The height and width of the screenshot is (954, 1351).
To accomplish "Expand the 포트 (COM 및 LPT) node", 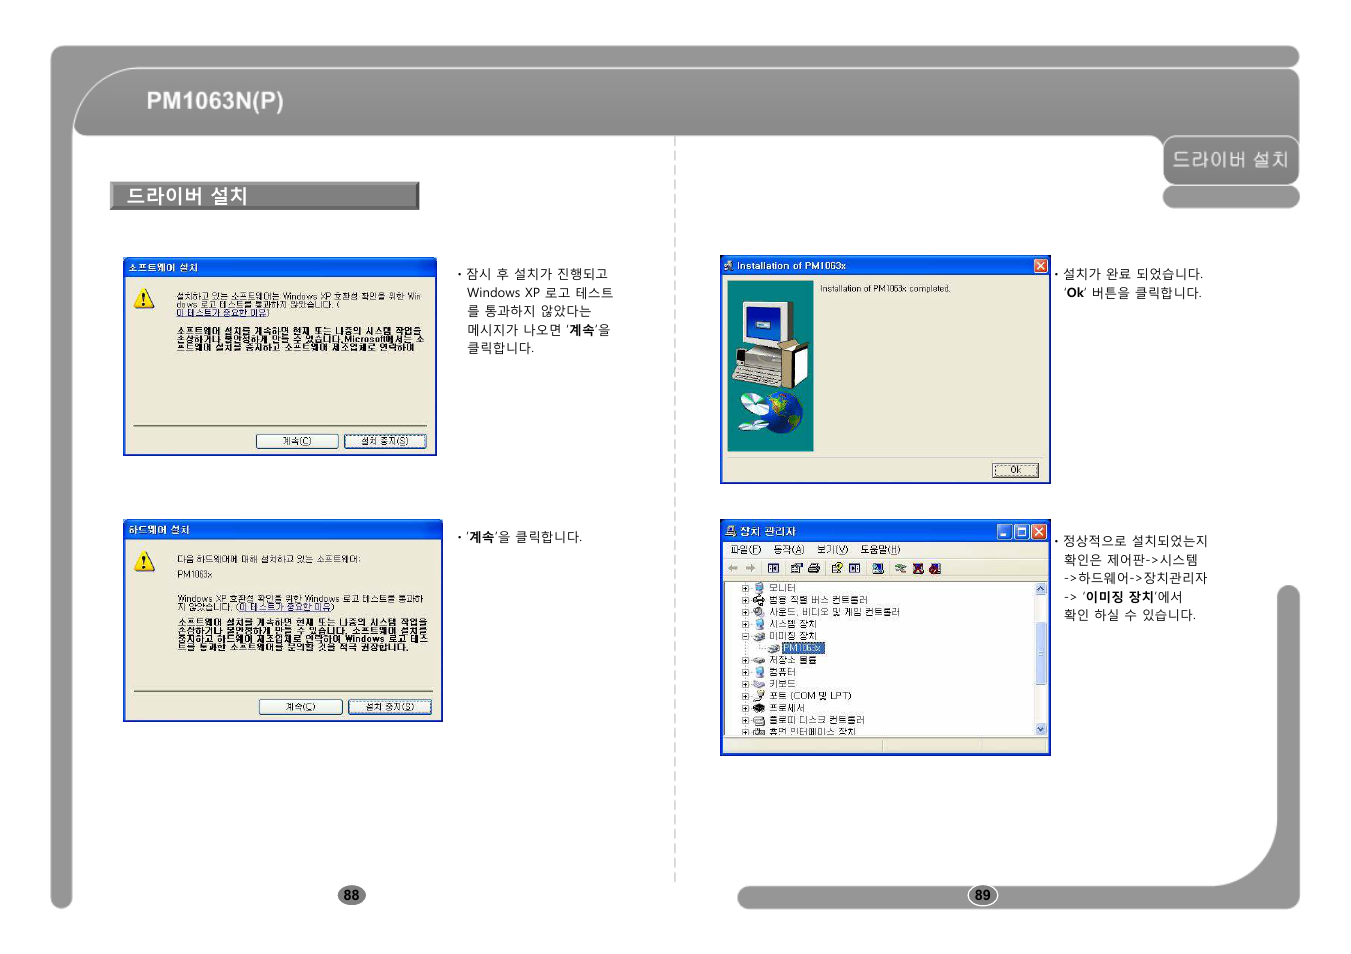I will pos(745,696).
